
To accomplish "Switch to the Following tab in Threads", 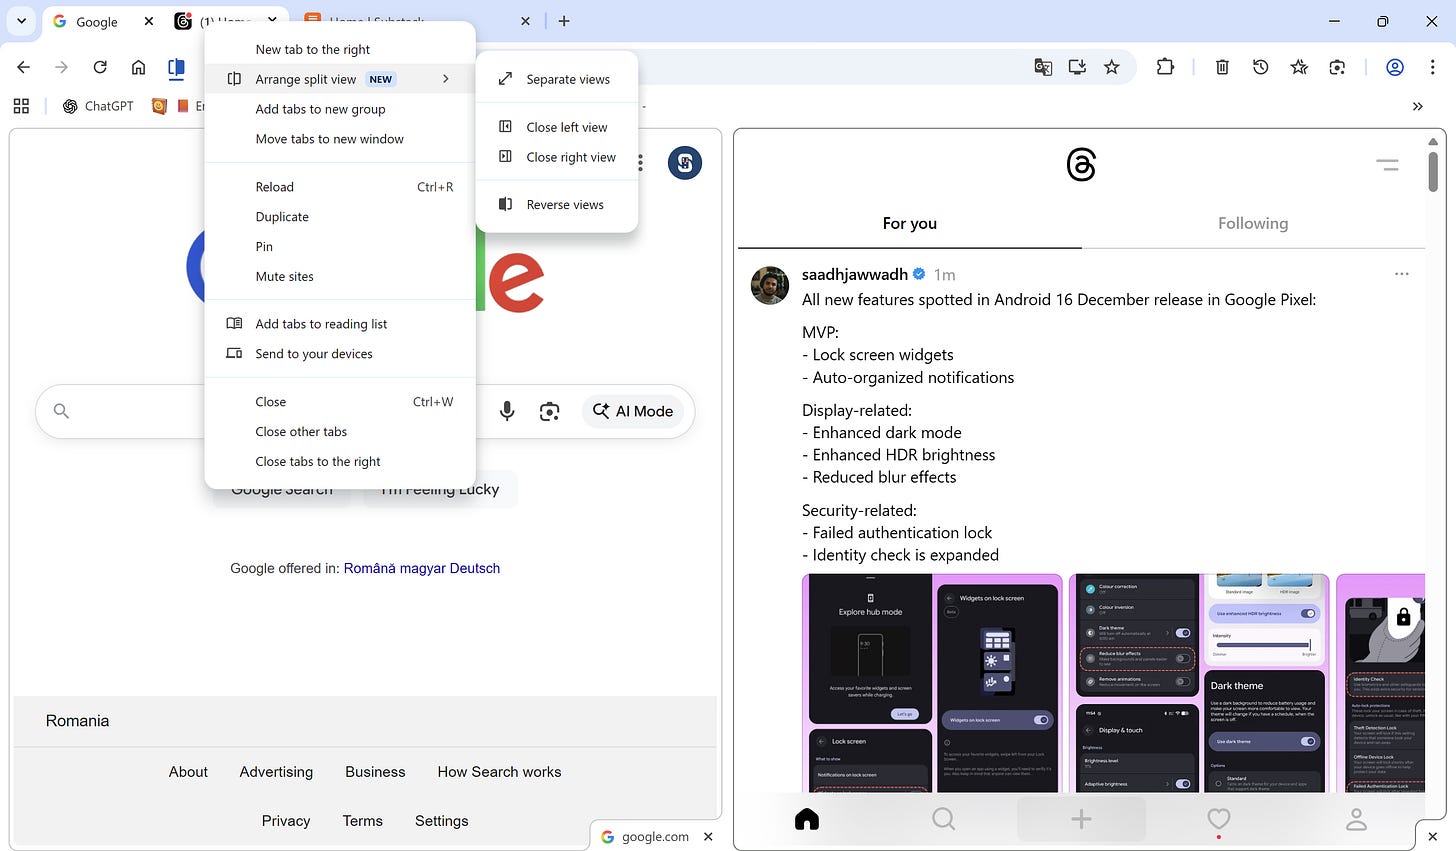I will point(1253,223).
